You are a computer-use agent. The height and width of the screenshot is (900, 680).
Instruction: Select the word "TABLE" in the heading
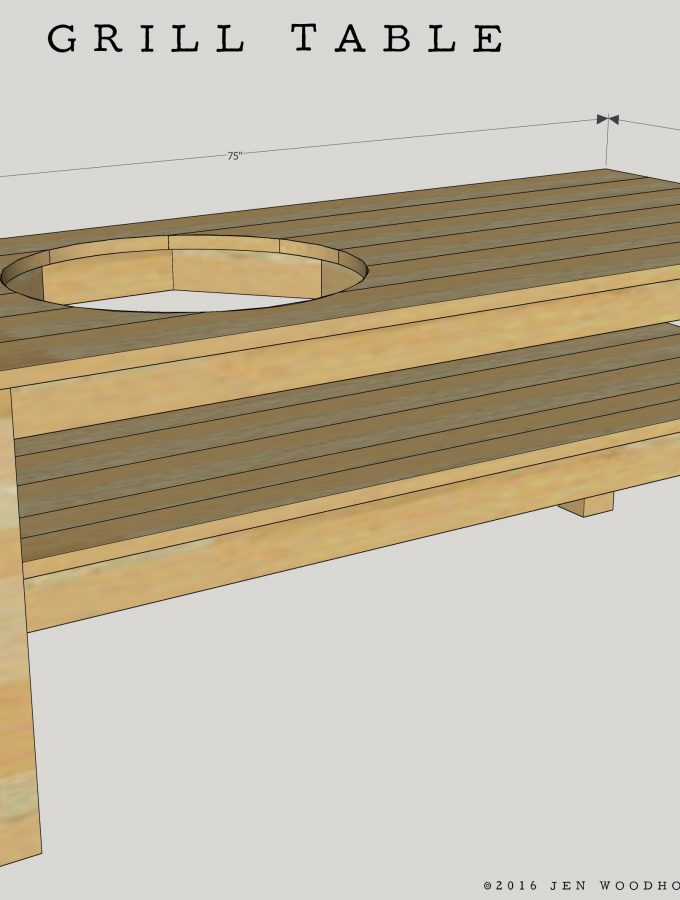point(398,39)
